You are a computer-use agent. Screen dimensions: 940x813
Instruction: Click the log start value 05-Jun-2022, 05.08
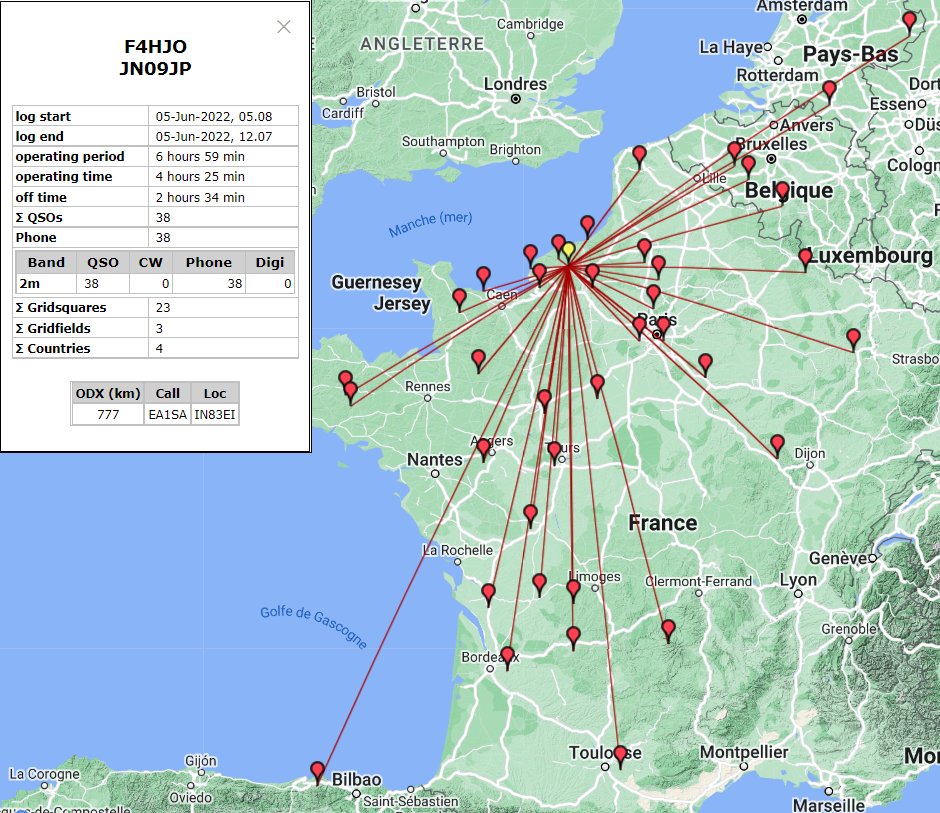point(214,116)
